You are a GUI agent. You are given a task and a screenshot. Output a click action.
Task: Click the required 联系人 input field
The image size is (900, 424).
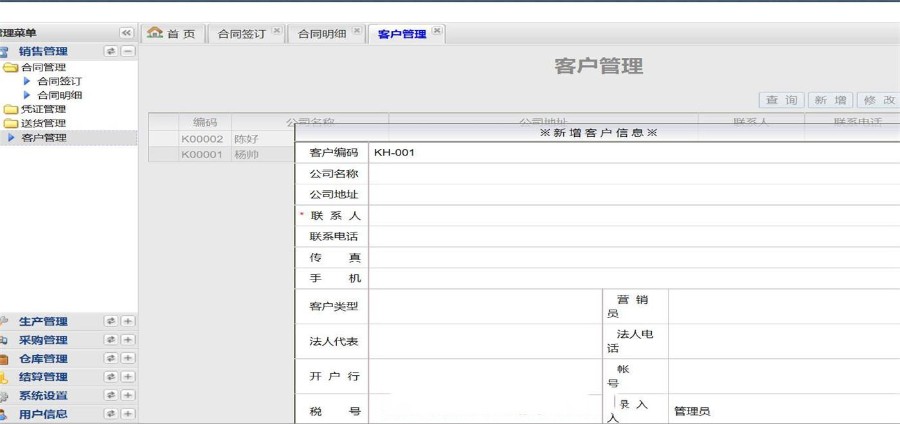pos(634,216)
